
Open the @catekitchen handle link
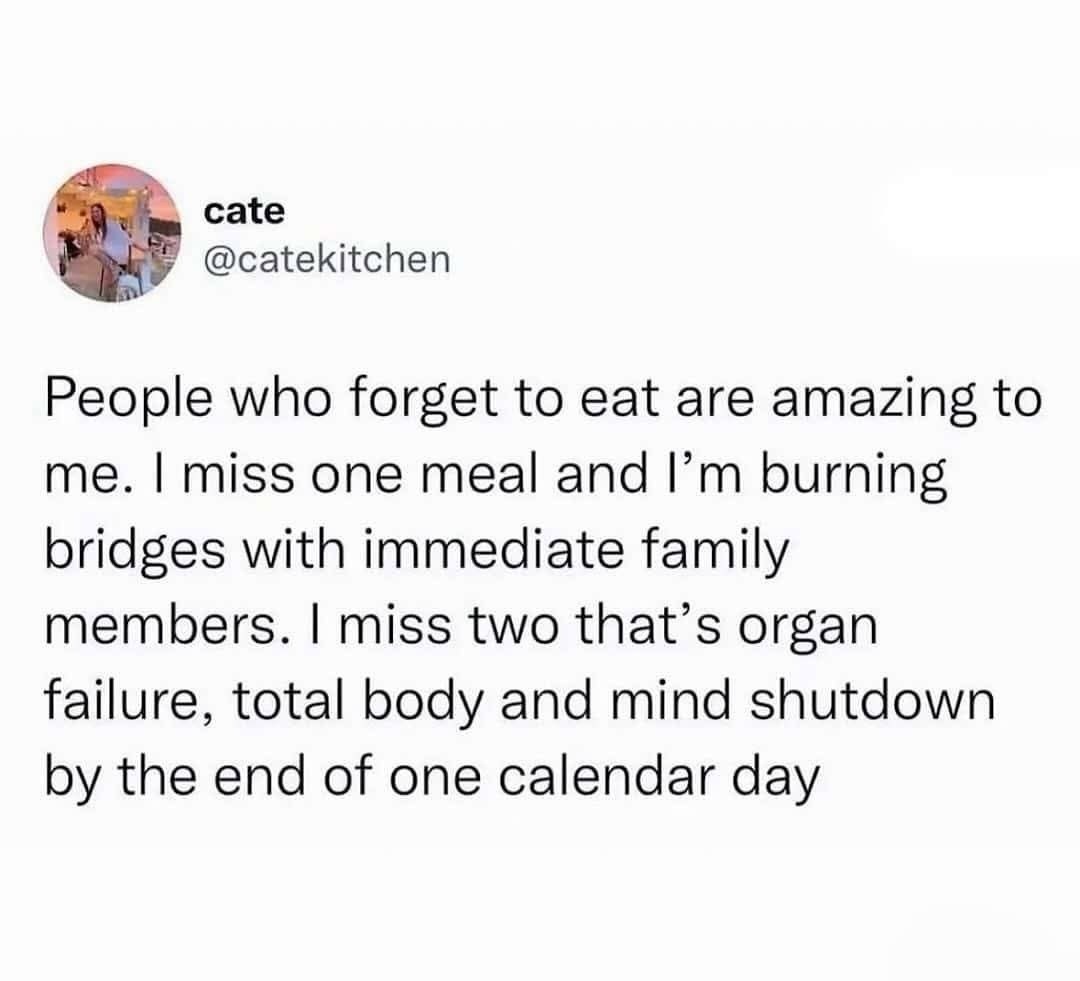click(327, 260)
